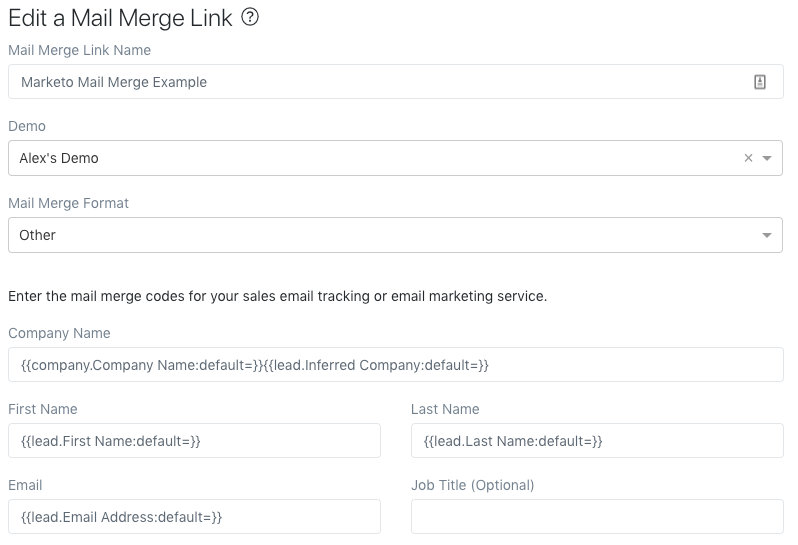The width and height of the screenshot is (798, 545).
Task: Expand the Mail Merge Format dropdown arrow
Action: tap(767, 235)
